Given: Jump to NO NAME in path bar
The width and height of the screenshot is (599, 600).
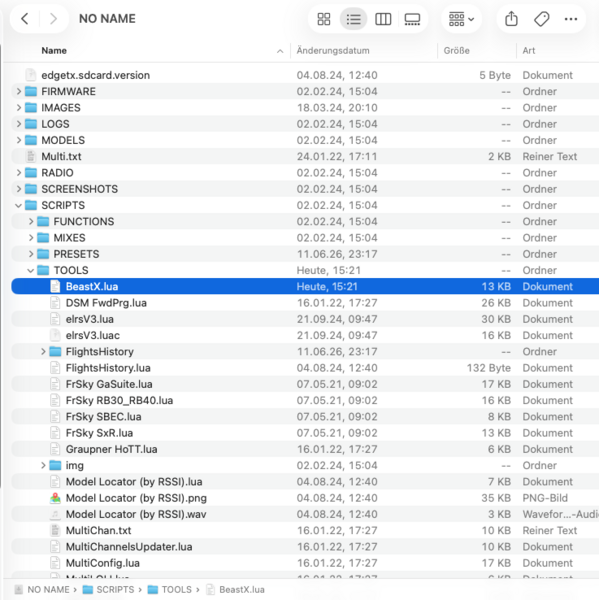Looking at the screenshot, I should 48,590.
